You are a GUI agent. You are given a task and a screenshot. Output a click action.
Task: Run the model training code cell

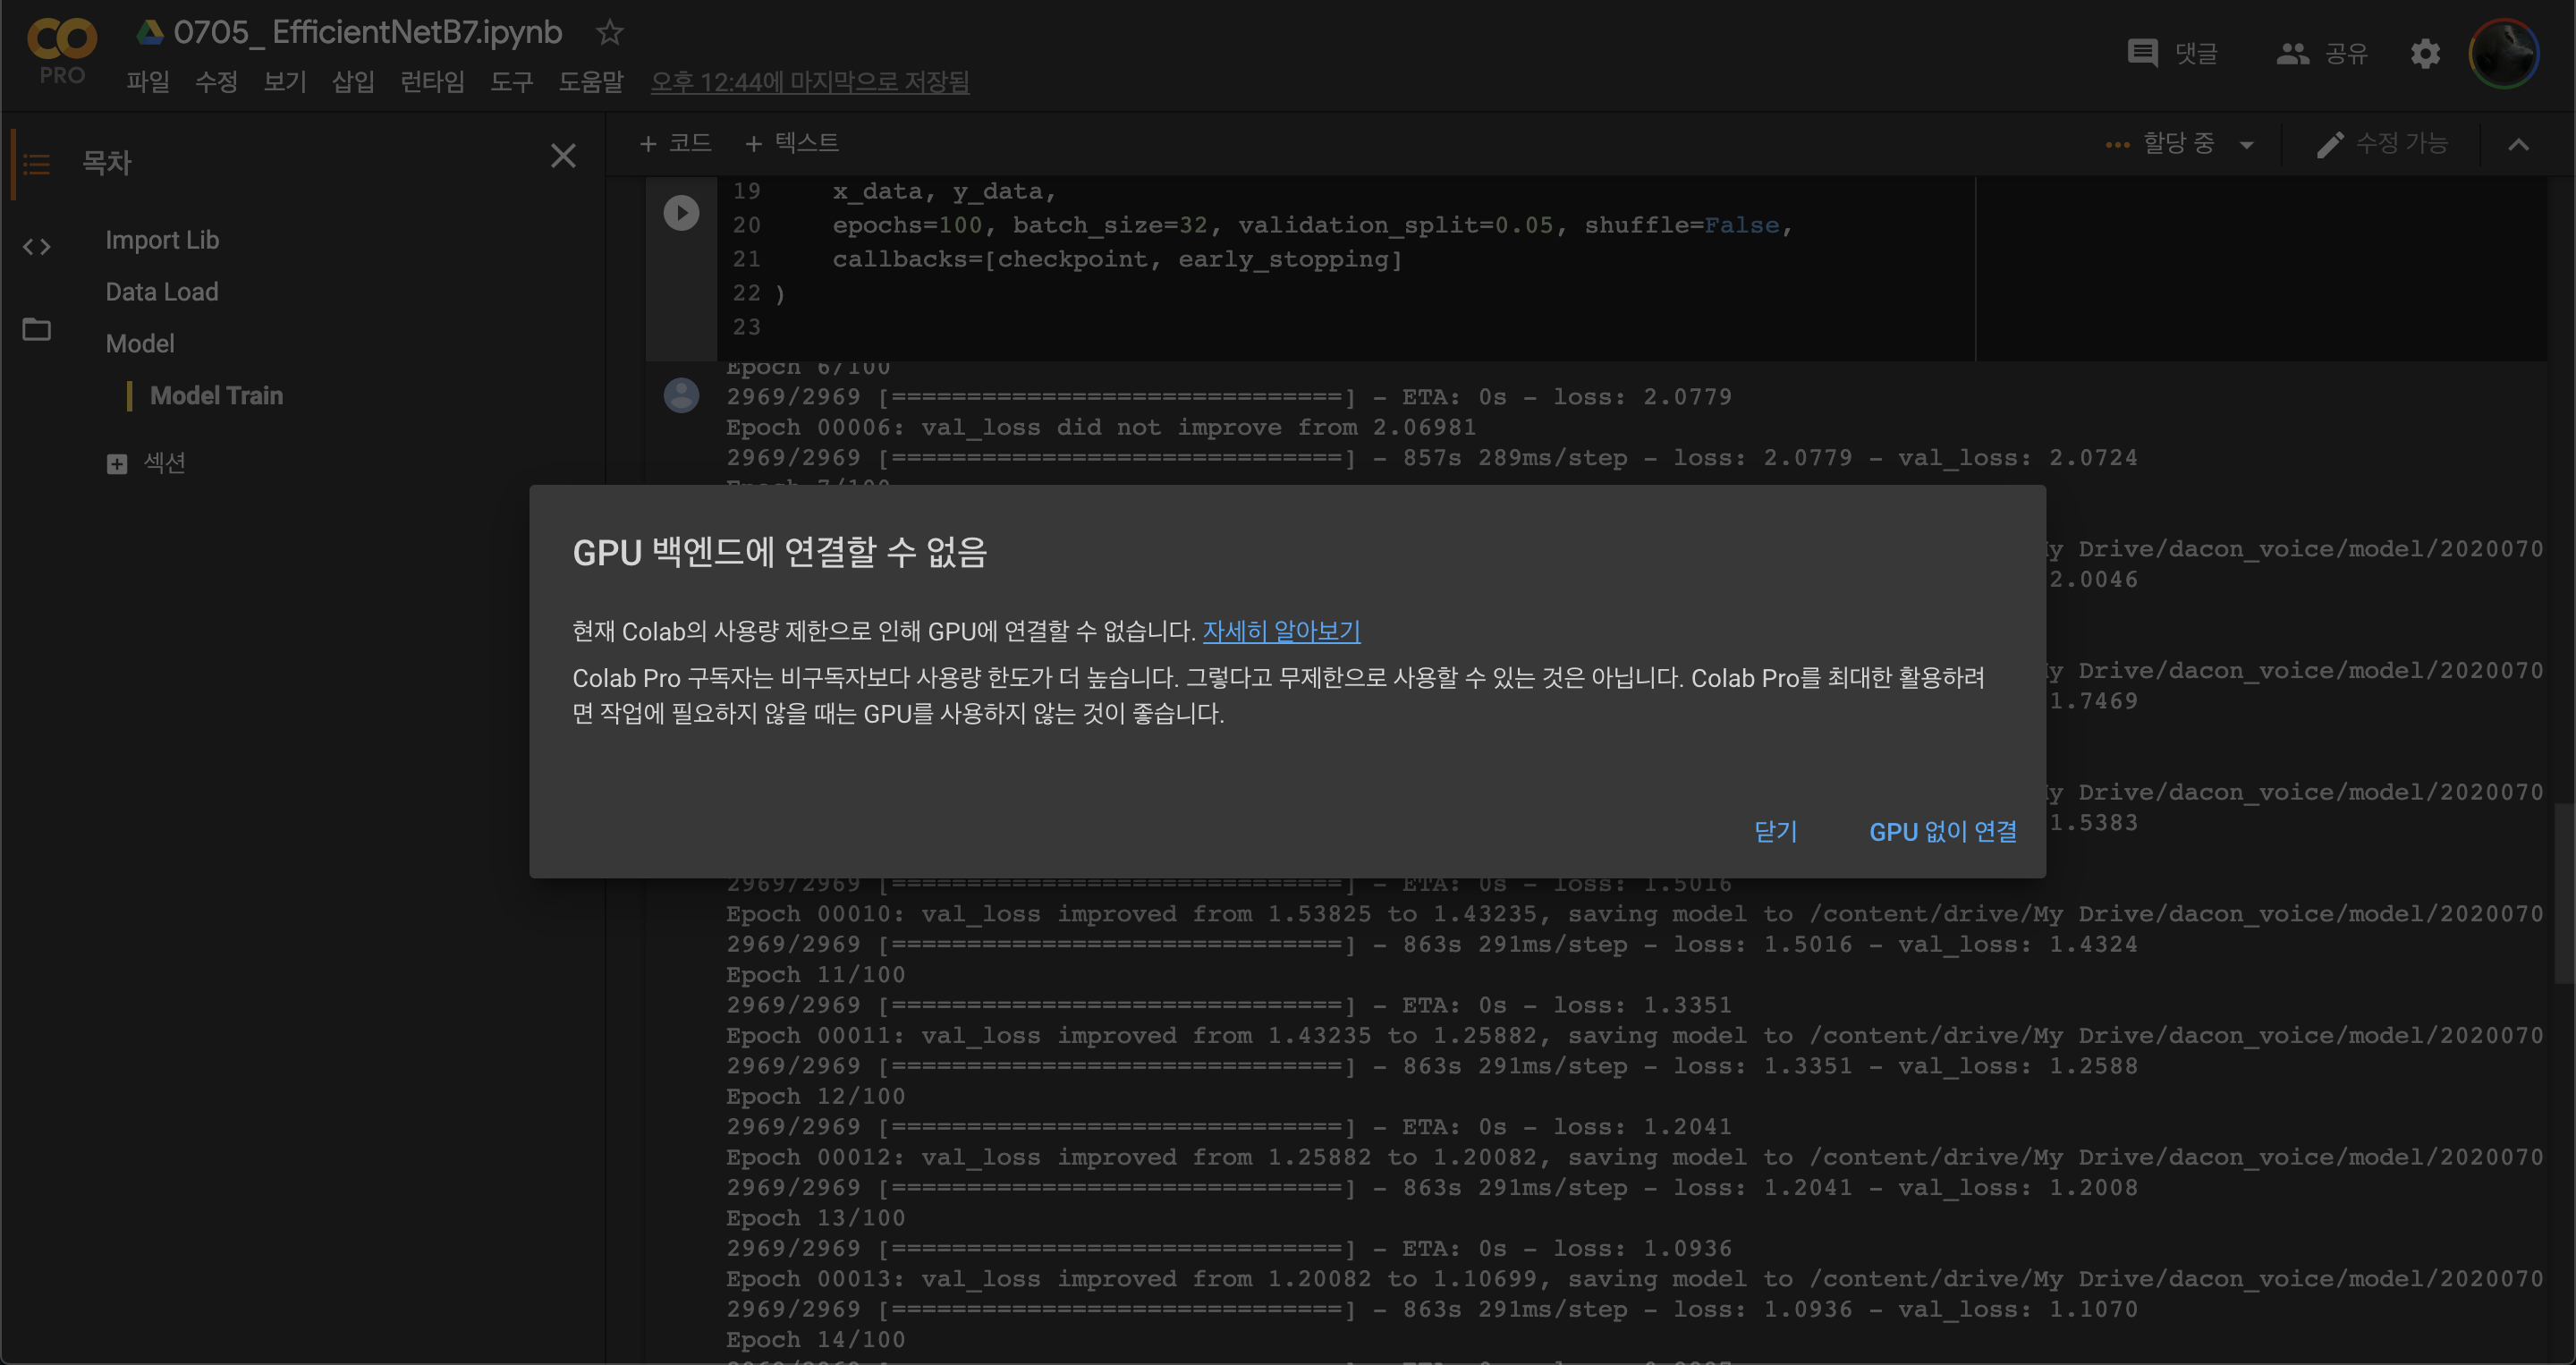point(681,212)
